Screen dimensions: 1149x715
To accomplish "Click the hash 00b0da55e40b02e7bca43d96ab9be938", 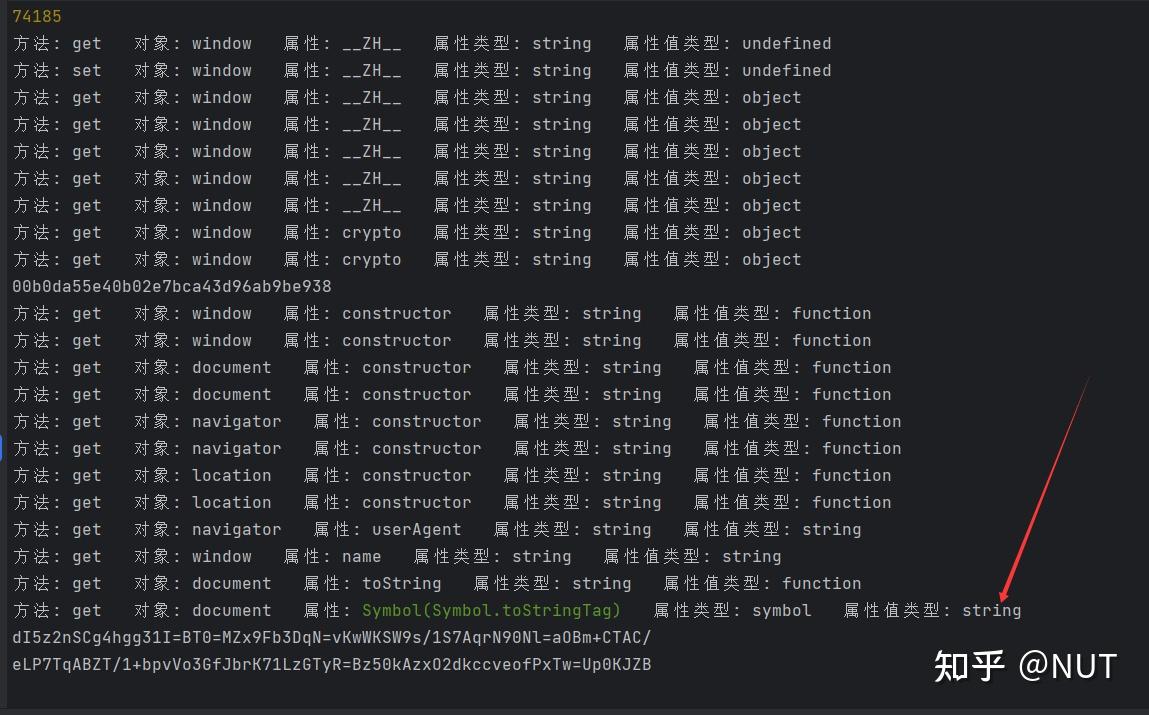I will [171, 286].
